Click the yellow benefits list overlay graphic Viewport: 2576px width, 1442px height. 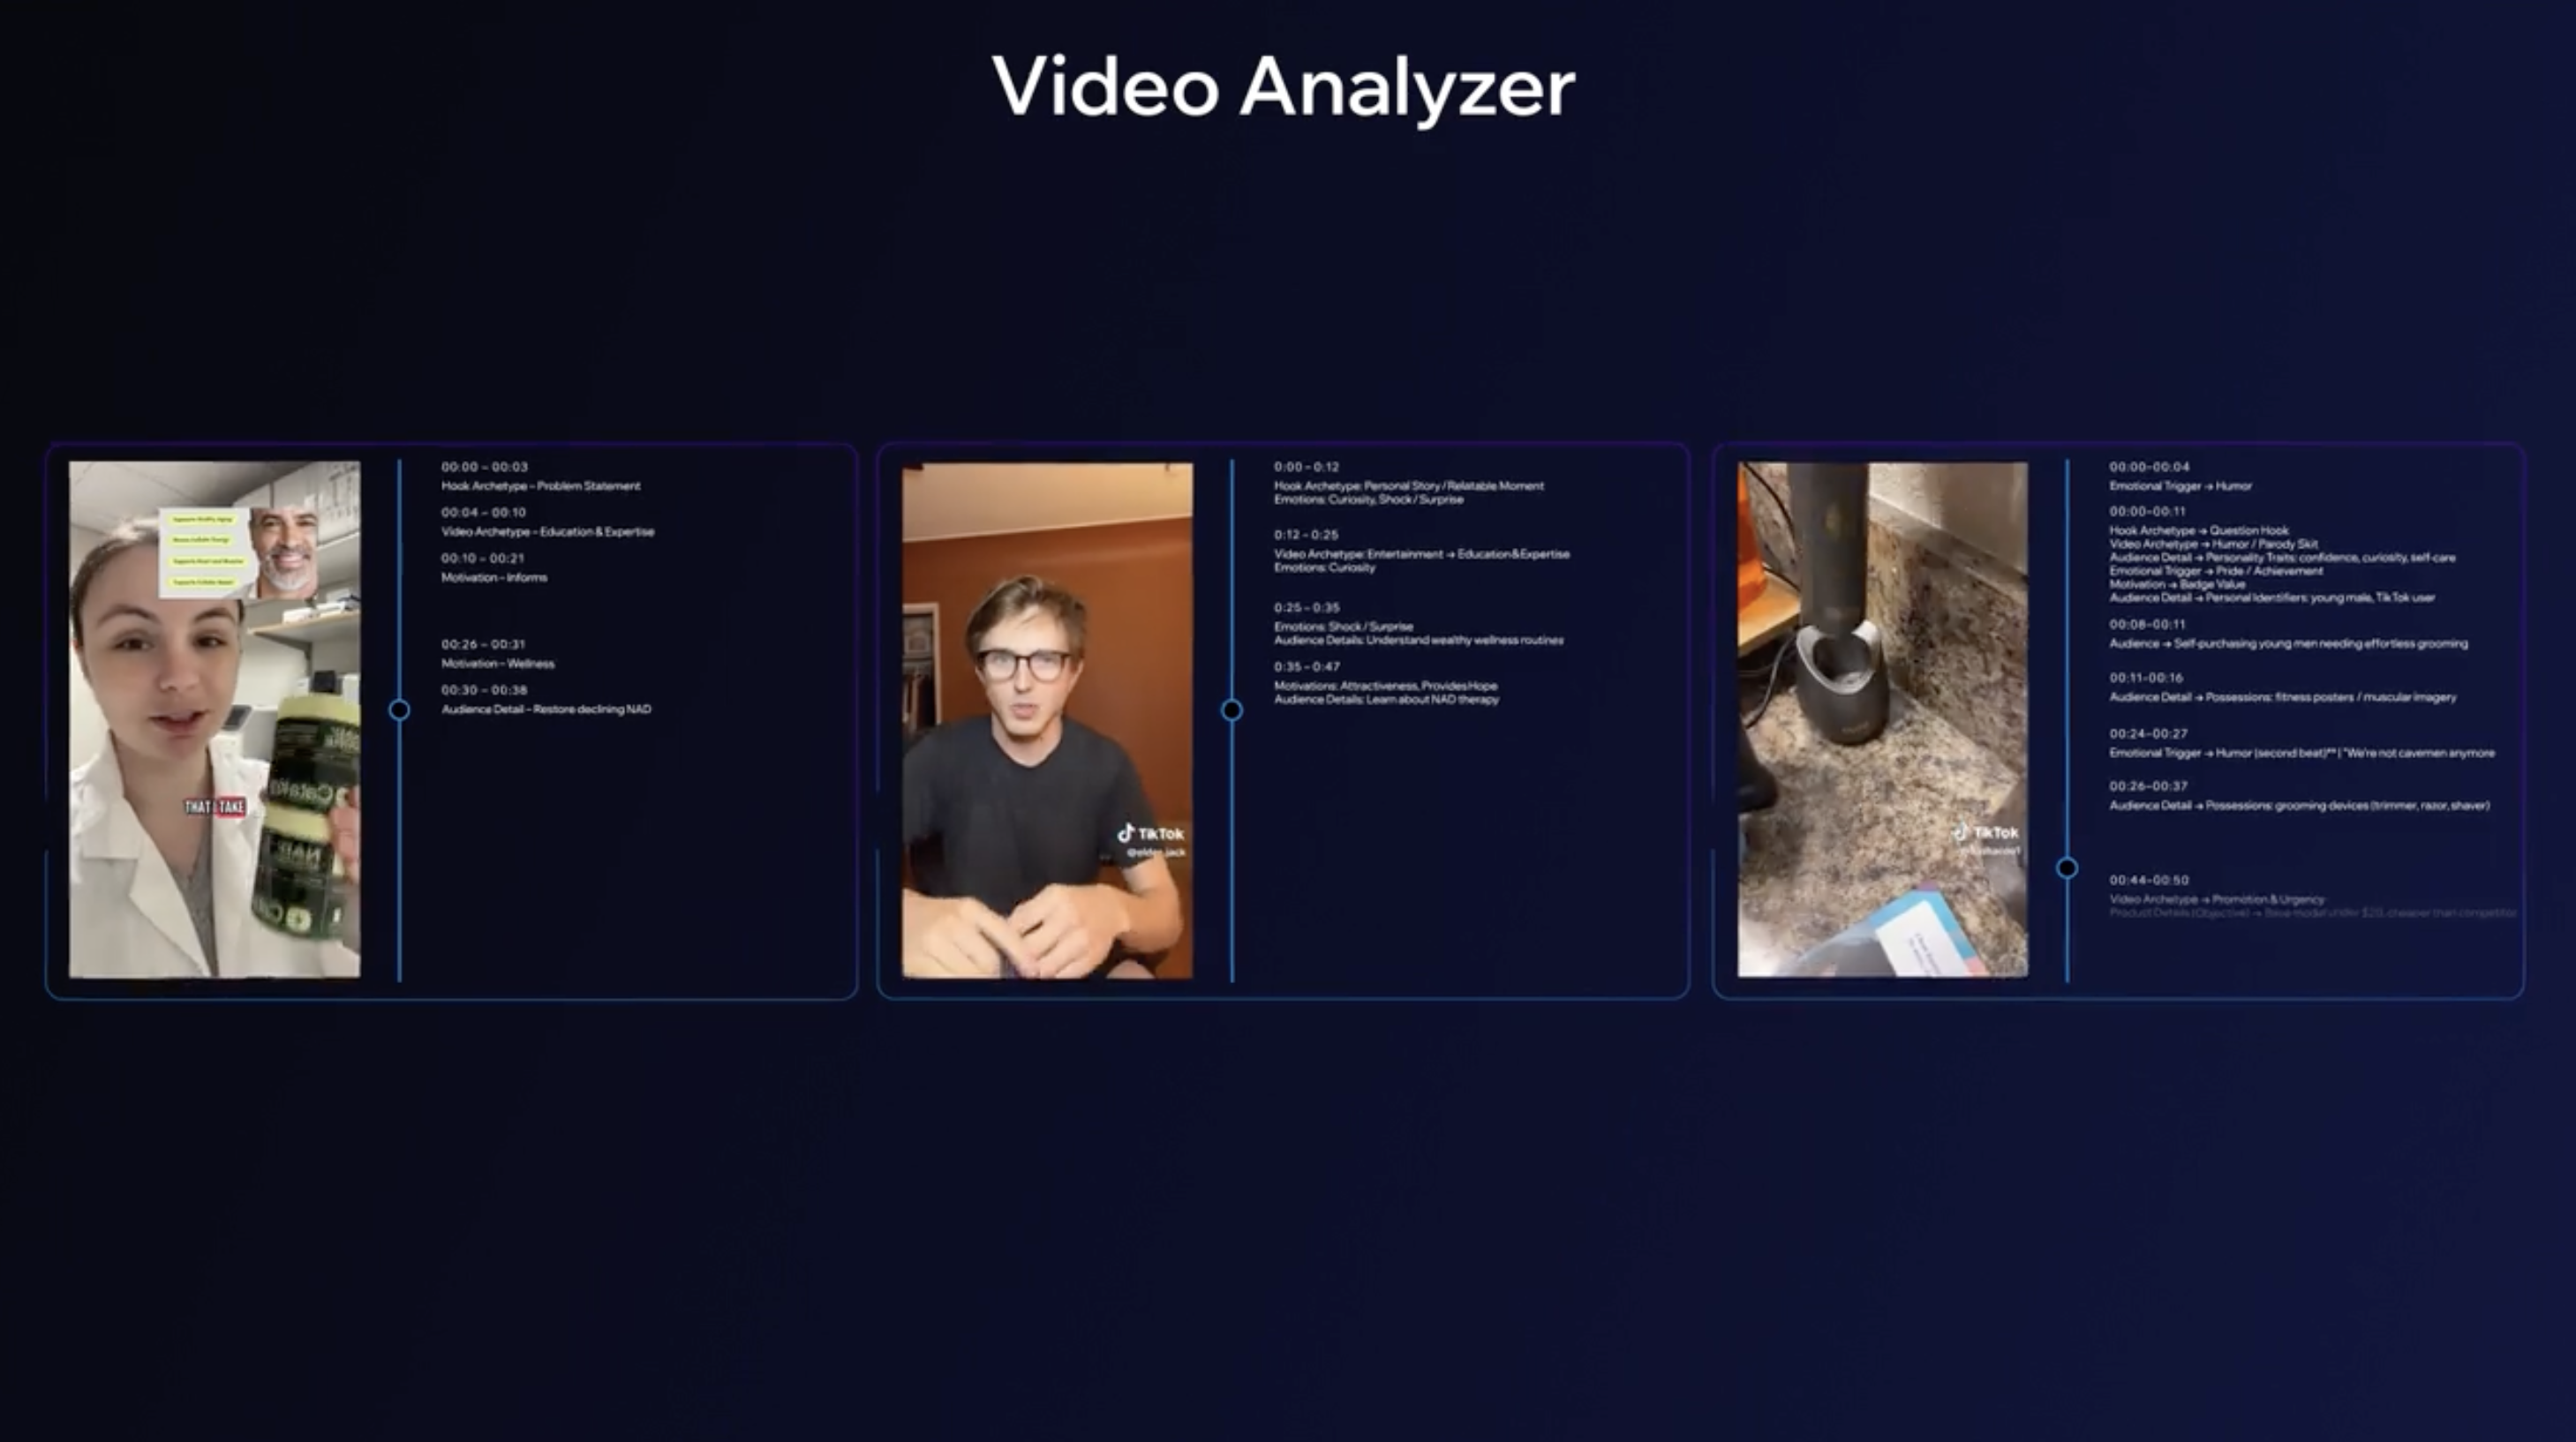pyautogui.click(x=204, y=550)
